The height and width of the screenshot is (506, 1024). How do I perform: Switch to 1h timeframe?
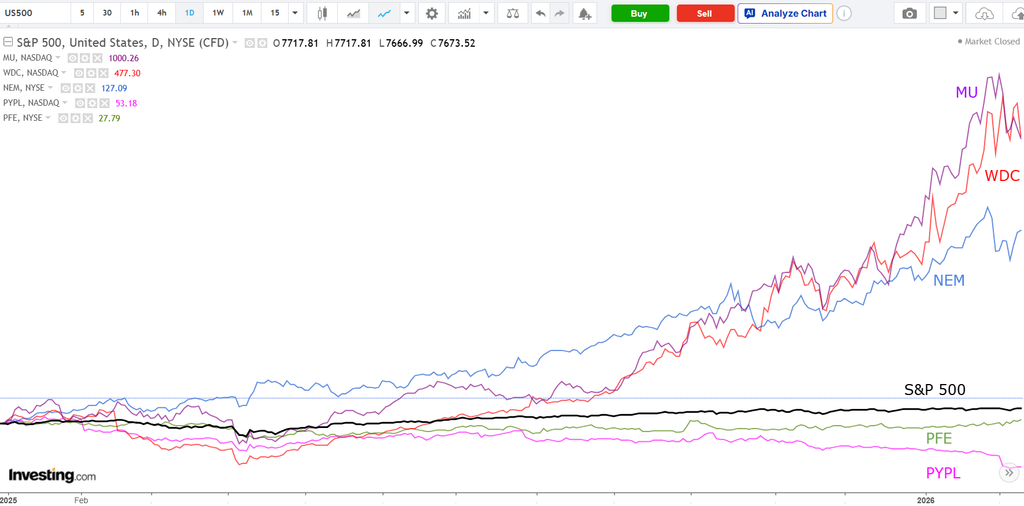tap(134, 13)
